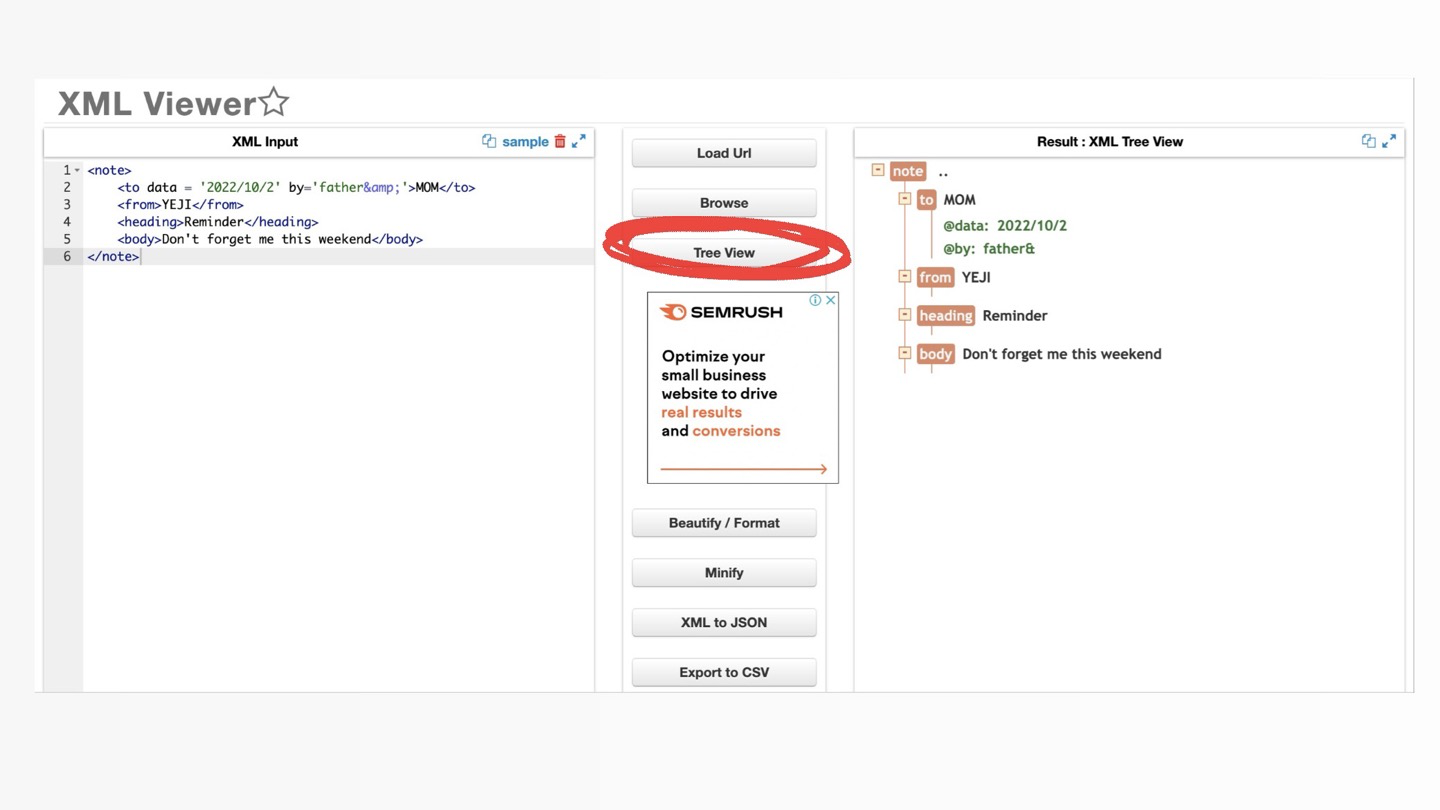Viewport: 1440px width, 810px height.
Task: Select the 'from' tag label in tree
Action: click(x=935, y=277)
